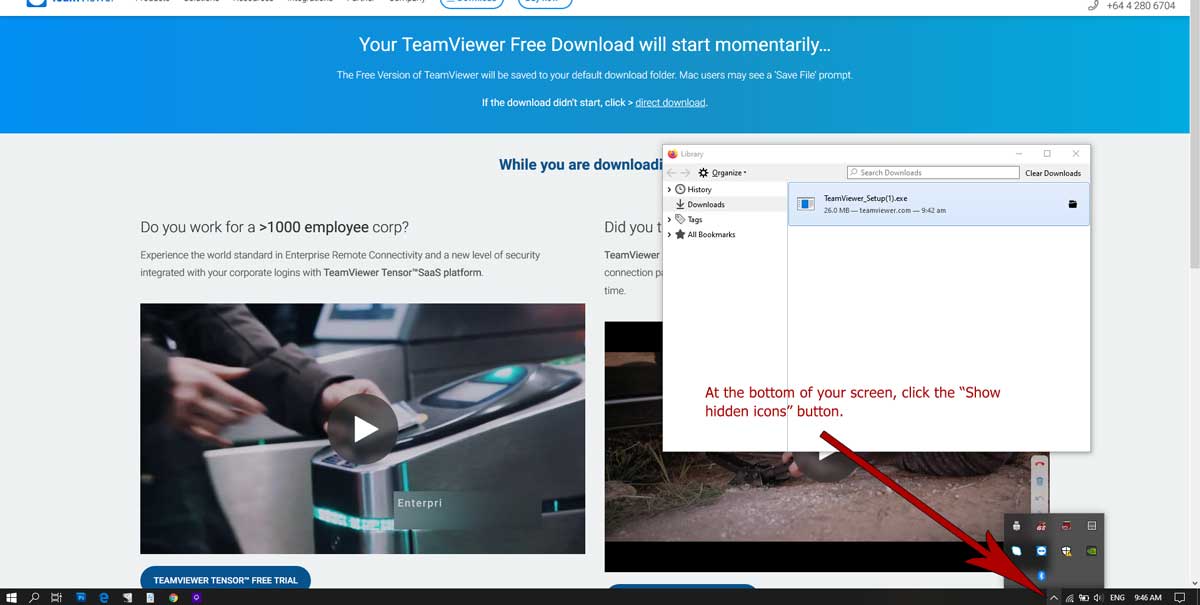Maximize the Library window
This screenshot has width=1200, height=605.
(1047, 153)
